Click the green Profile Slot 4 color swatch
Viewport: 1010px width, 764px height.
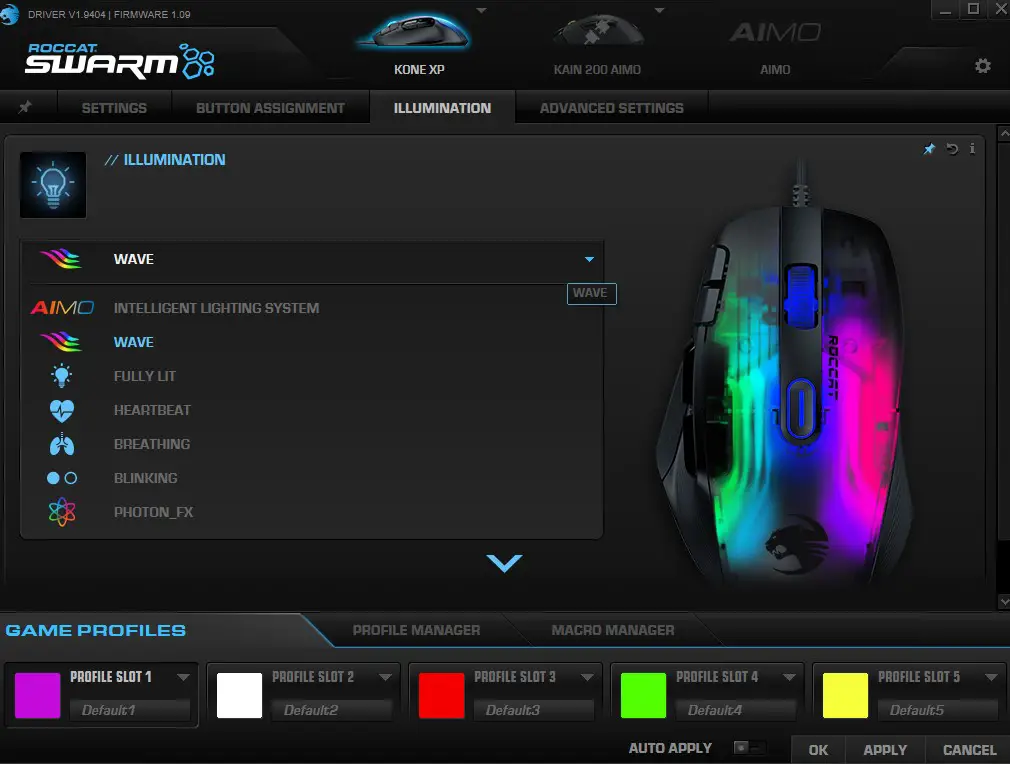coord(643,695)
